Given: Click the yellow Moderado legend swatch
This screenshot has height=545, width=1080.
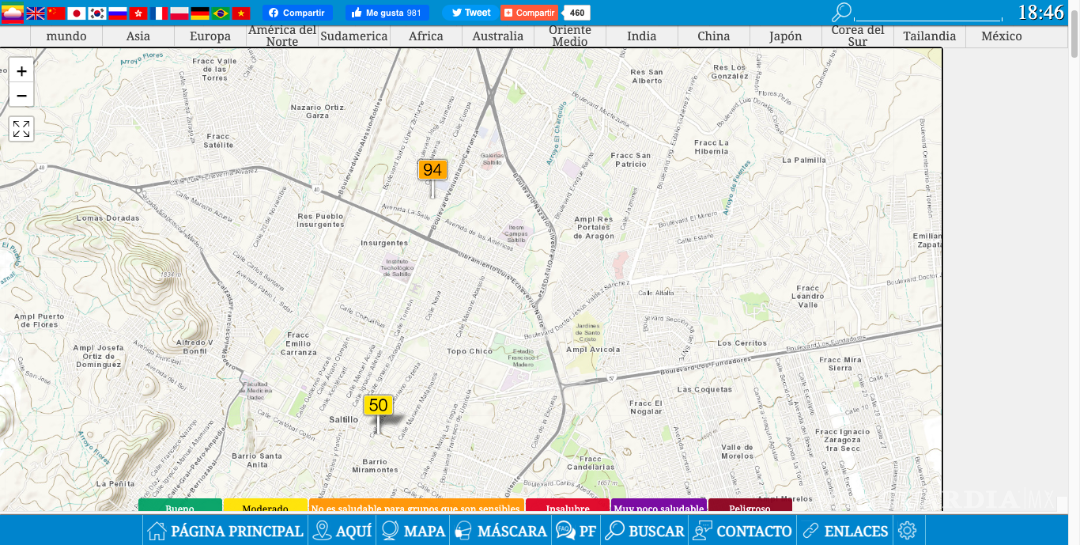Looking at the screenshot, I should 265,507.
